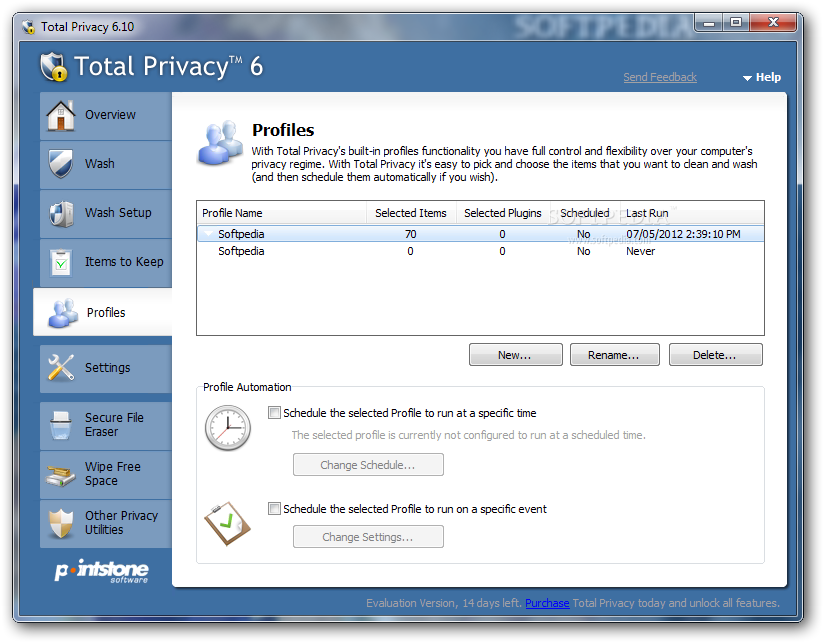This screenshot has width=824, height=643.
Task: Click the Delete... button
Action: (x=715, y=355)
